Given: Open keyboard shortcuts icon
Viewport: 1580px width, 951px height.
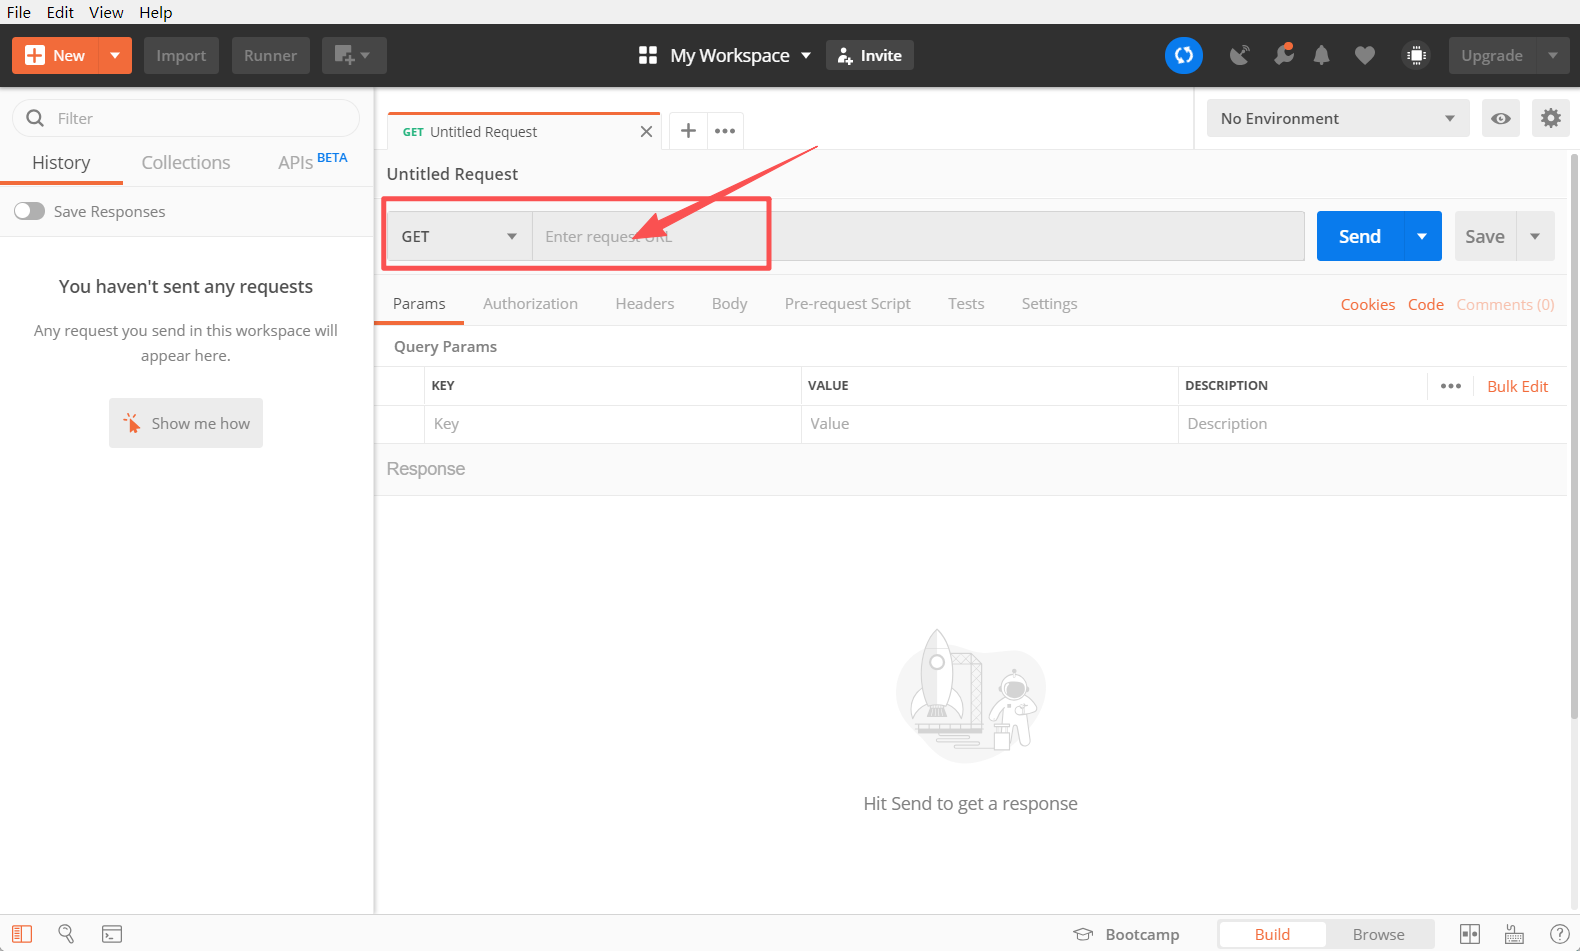Looking at the screenshot, I should click(x=1514, y=934).
